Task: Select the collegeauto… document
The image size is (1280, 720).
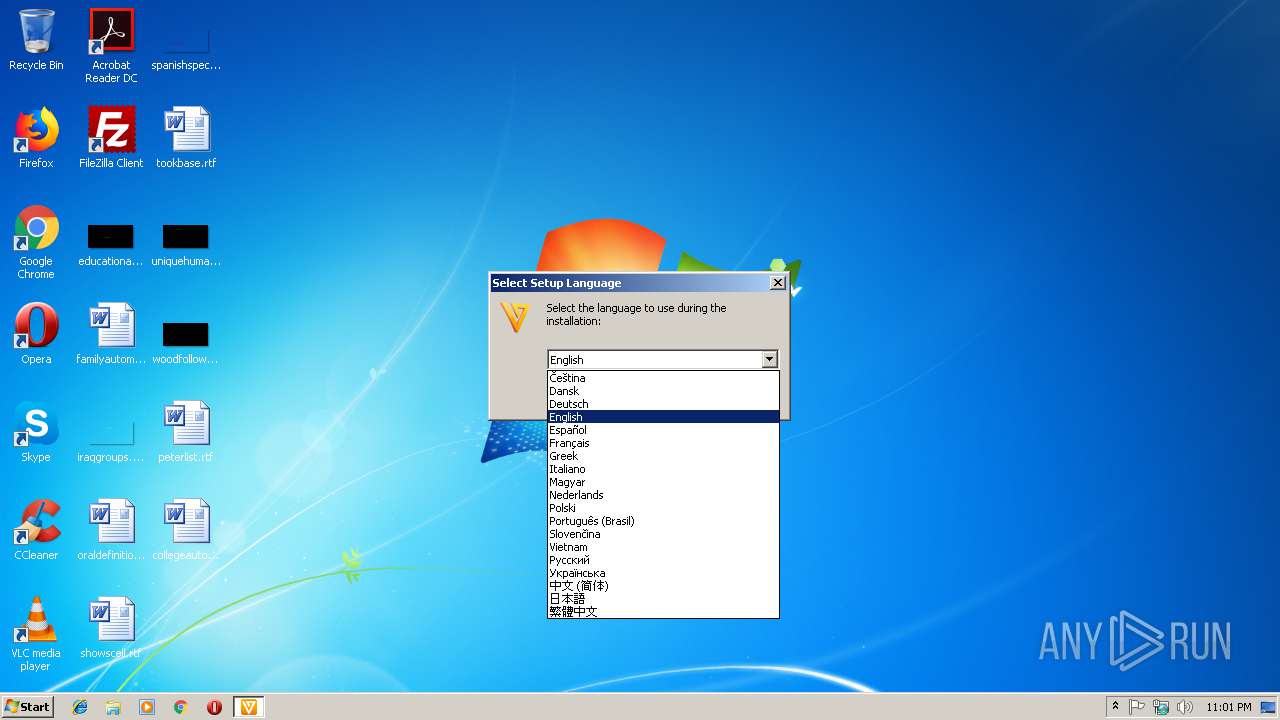Action: coord(186,530)
